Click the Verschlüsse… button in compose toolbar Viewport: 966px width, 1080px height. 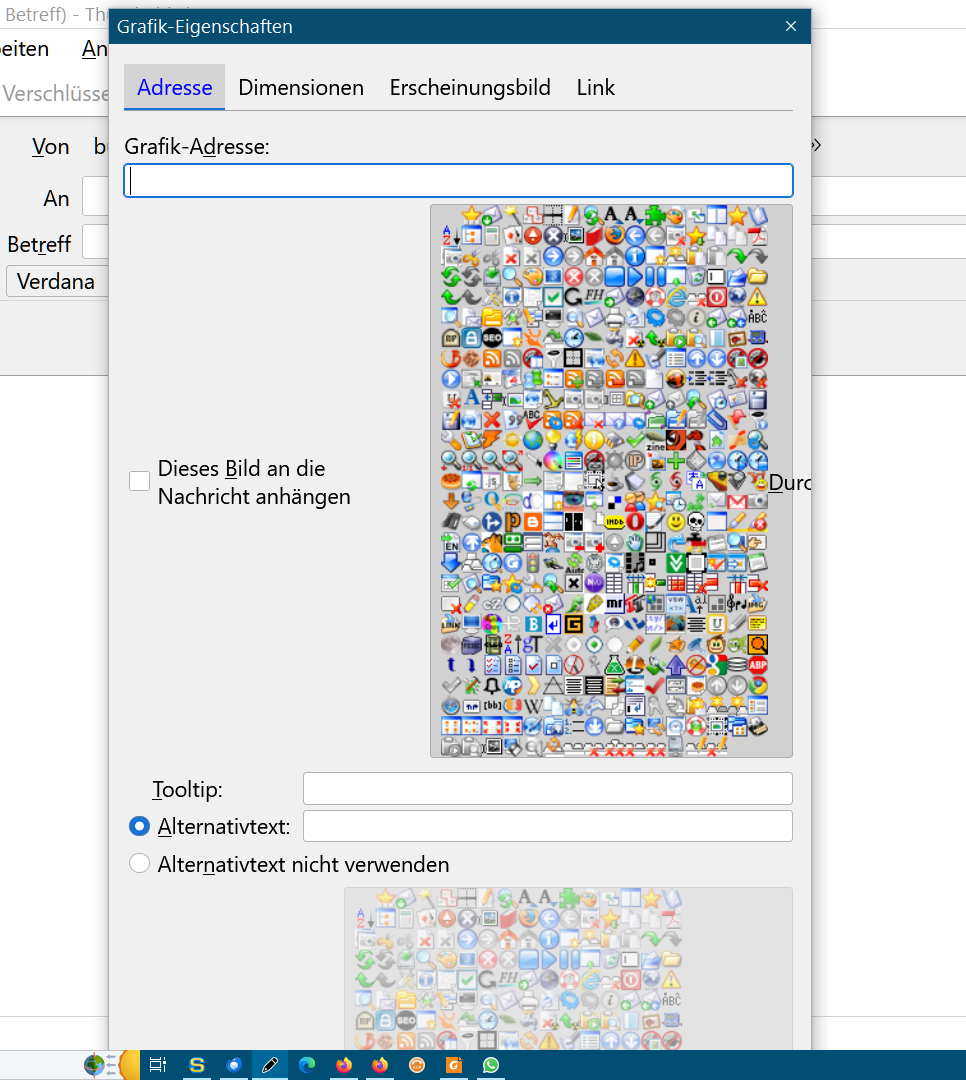[x=55, y=93]
